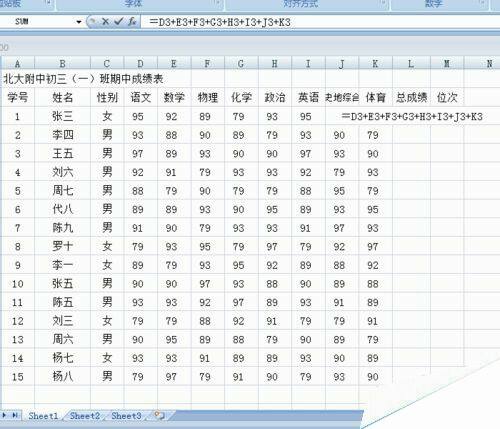The width and height of the screenshot is (500, 429).
Task: Select column A header
Action: click(18, 63)
